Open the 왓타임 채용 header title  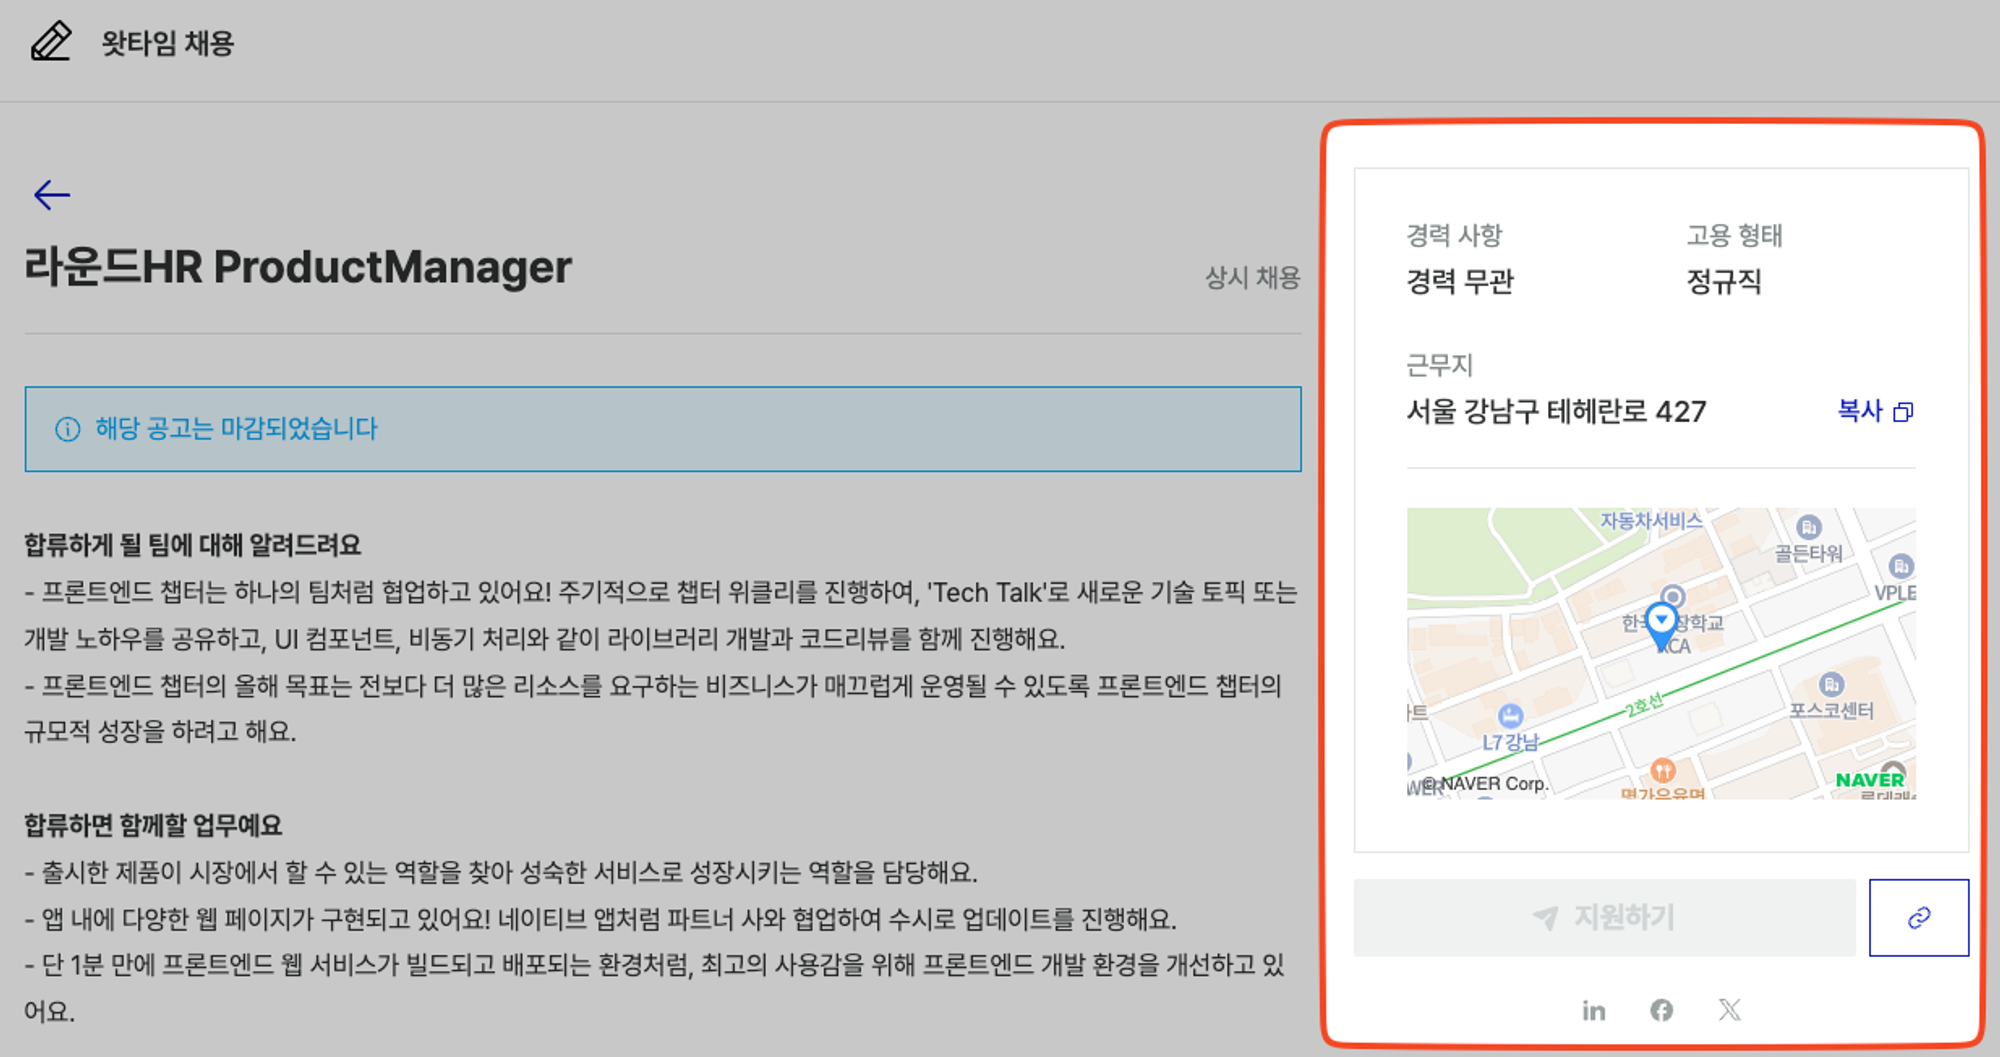(x=167, y=43)
